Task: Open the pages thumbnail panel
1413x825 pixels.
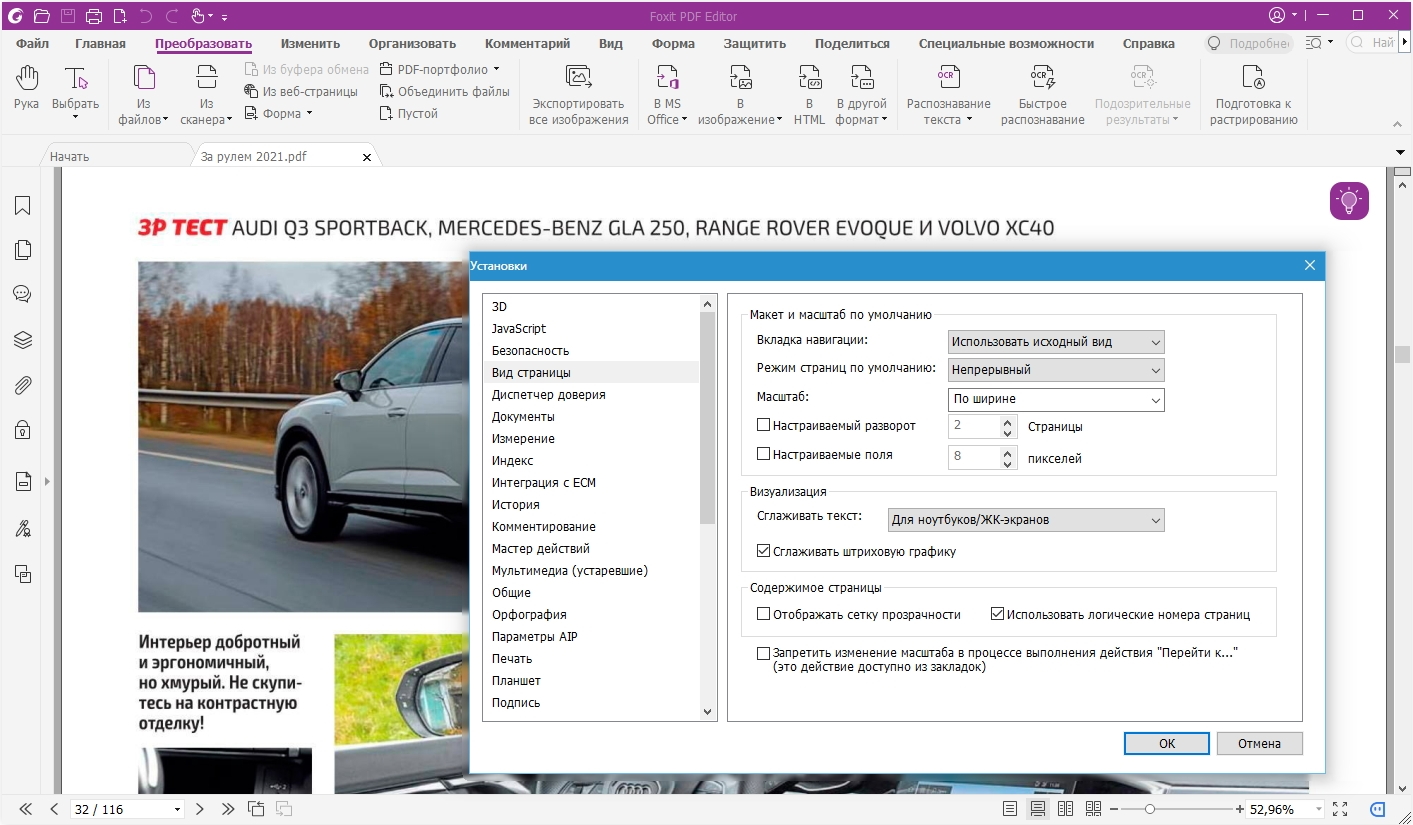Action: tap(22, 250)
